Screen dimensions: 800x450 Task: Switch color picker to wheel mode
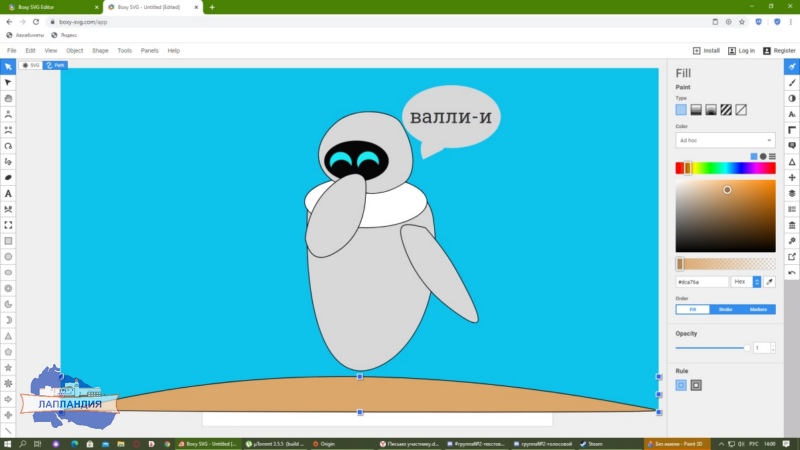click(x=763, y=157)
